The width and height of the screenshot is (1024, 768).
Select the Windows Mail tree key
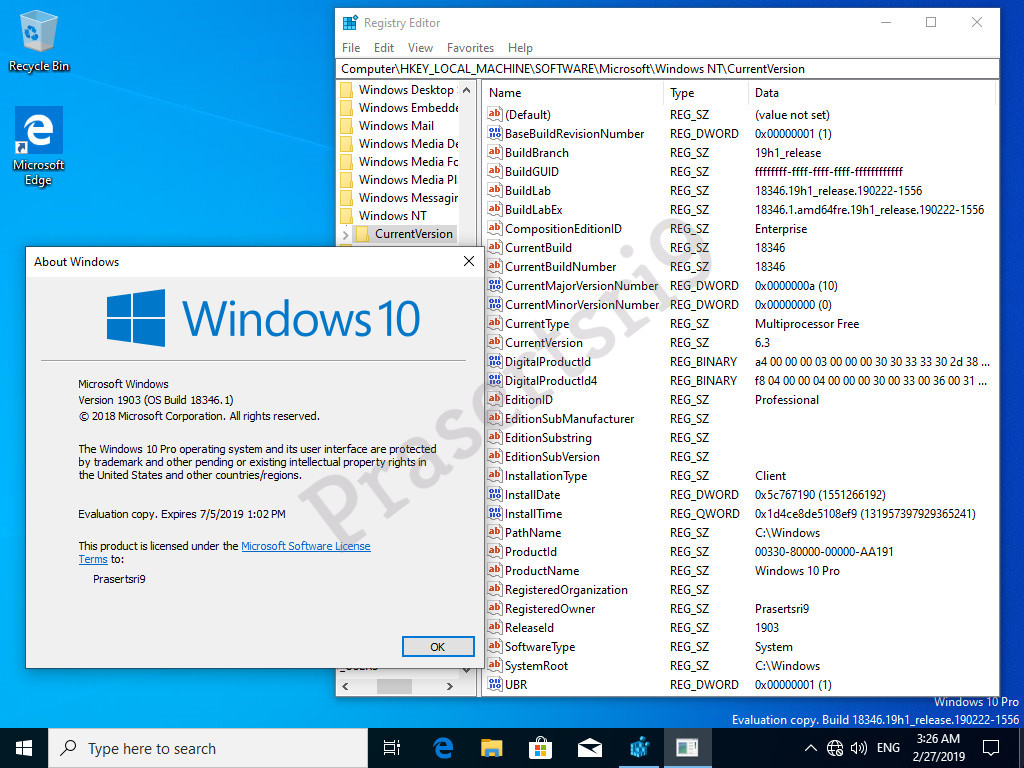(x=396, y=125)
